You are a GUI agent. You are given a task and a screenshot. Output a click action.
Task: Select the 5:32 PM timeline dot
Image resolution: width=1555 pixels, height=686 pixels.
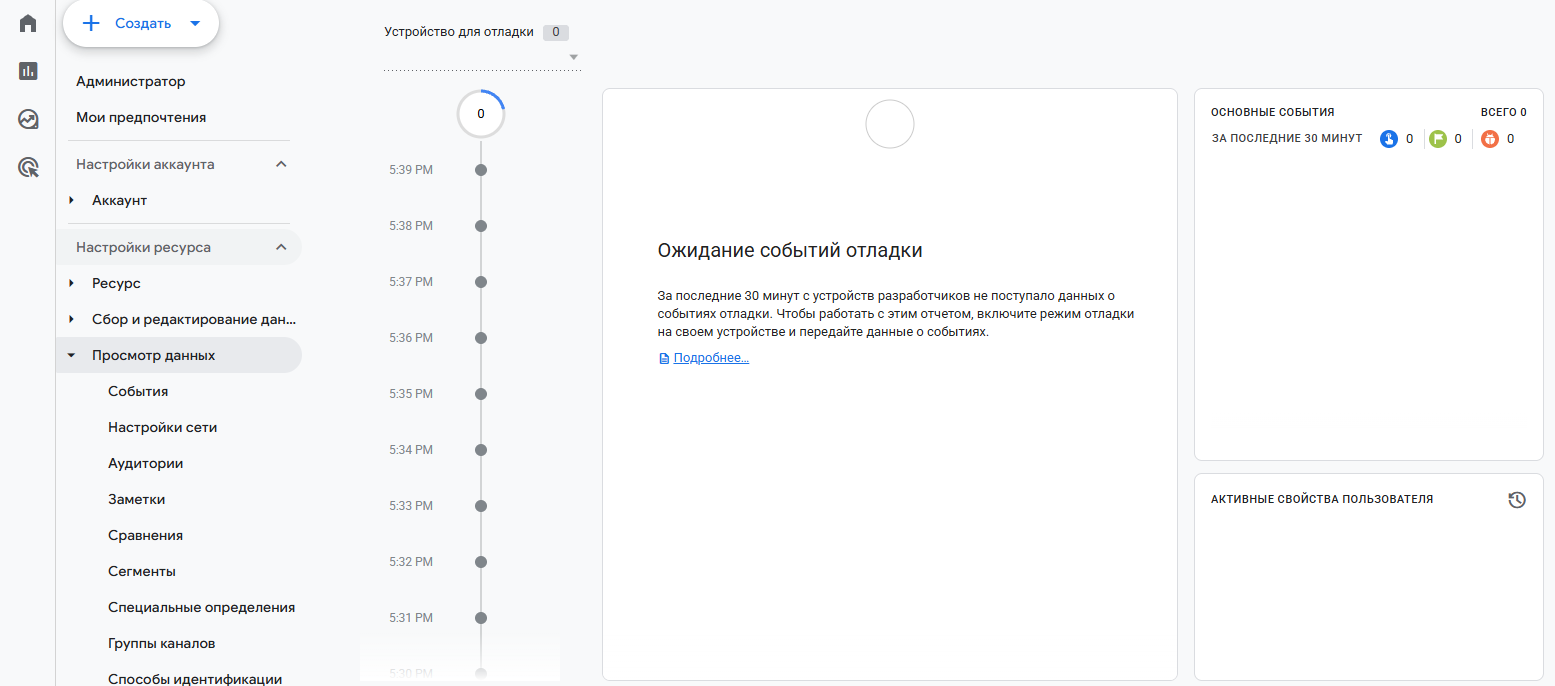(481, 562)
